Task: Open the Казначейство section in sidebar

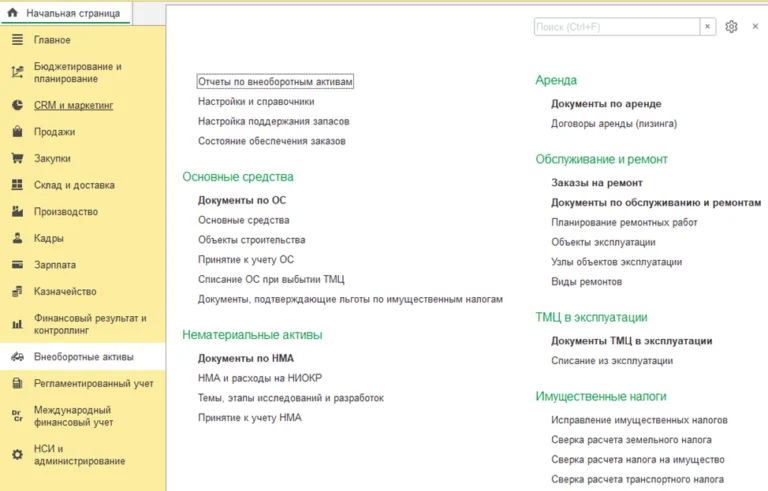Action: pyautogui.click(x=65, y=291)
